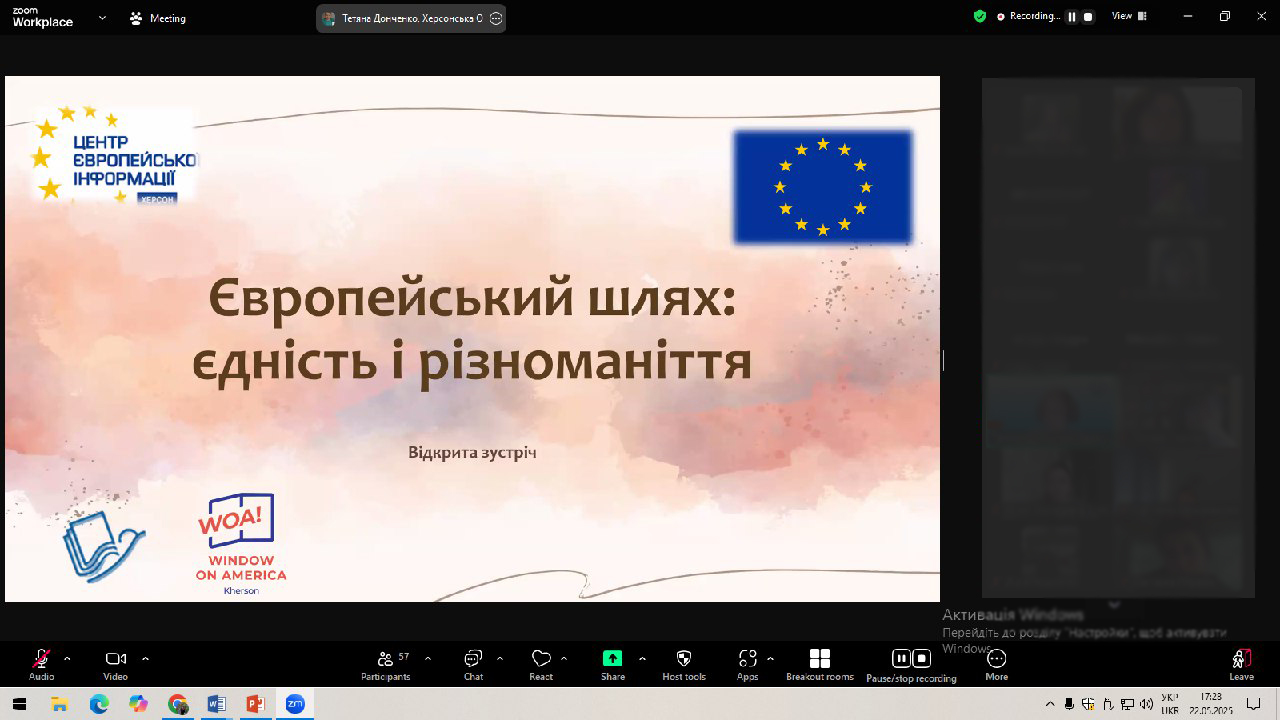
Task: Click Leave meeting button
Action: [1241, 664]
